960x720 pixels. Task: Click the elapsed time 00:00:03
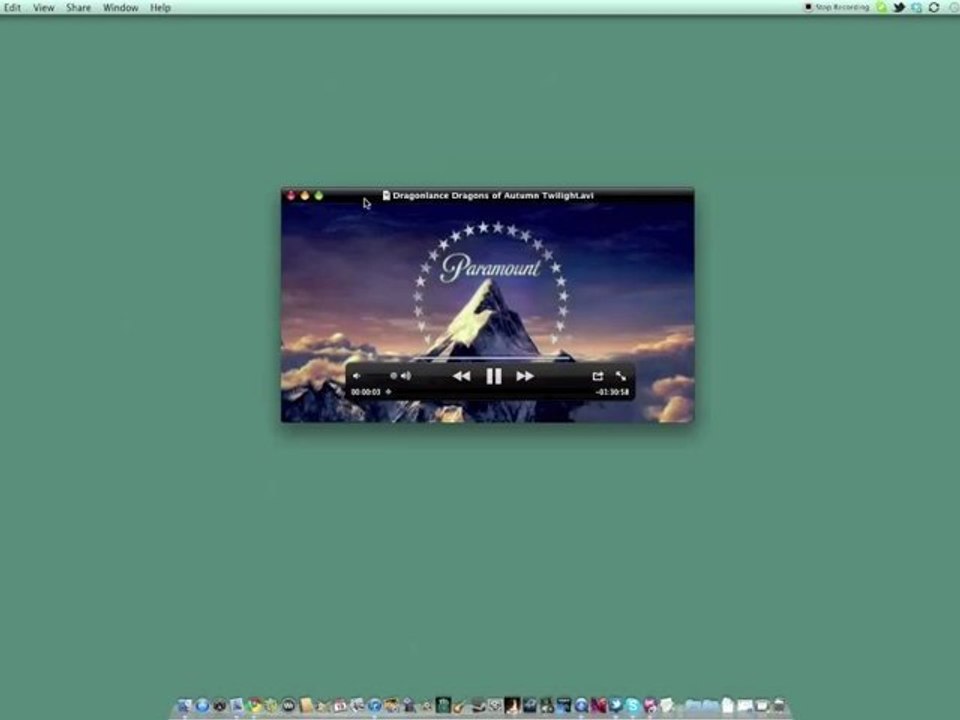click(366, 392)
